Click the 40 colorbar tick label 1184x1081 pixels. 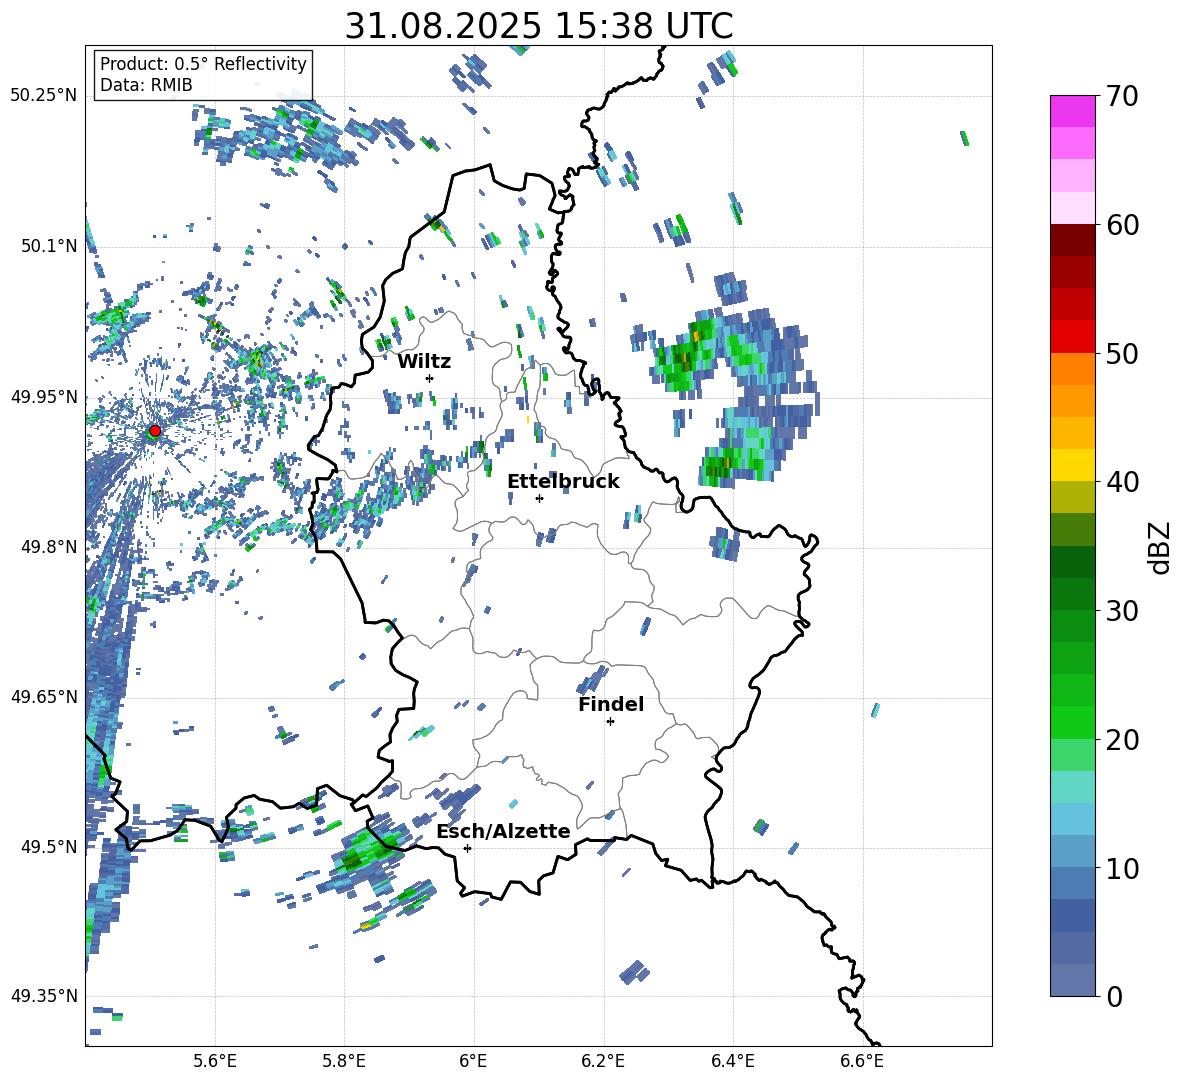[1122, 482]
